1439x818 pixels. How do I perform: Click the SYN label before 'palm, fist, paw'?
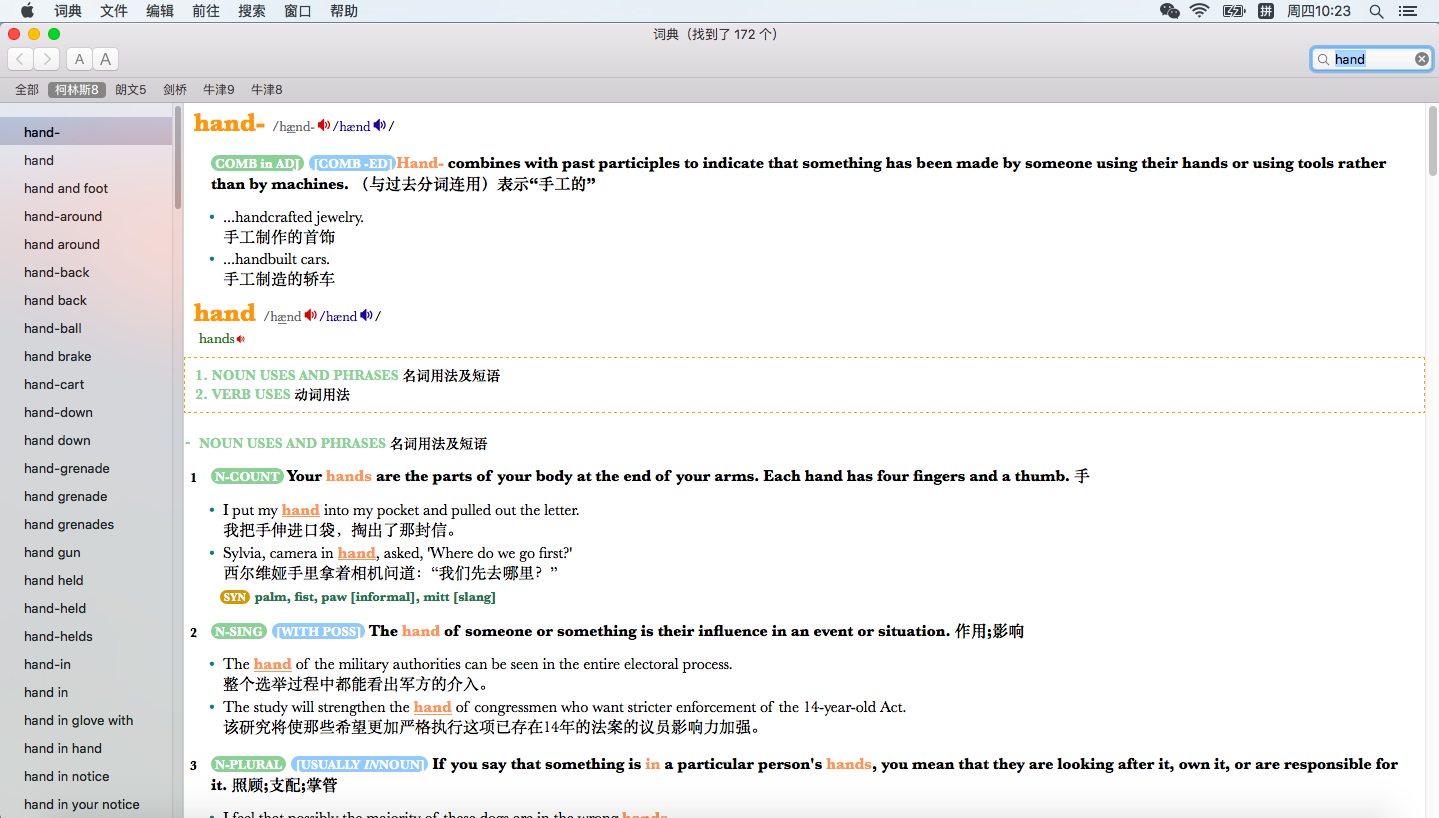(235, 597)
